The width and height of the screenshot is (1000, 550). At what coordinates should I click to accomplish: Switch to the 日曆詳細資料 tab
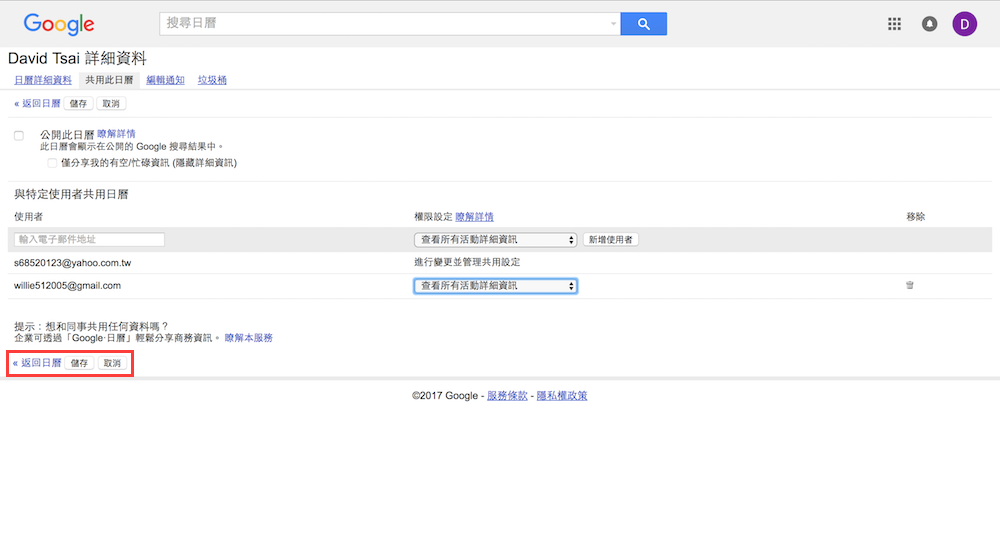43,80
